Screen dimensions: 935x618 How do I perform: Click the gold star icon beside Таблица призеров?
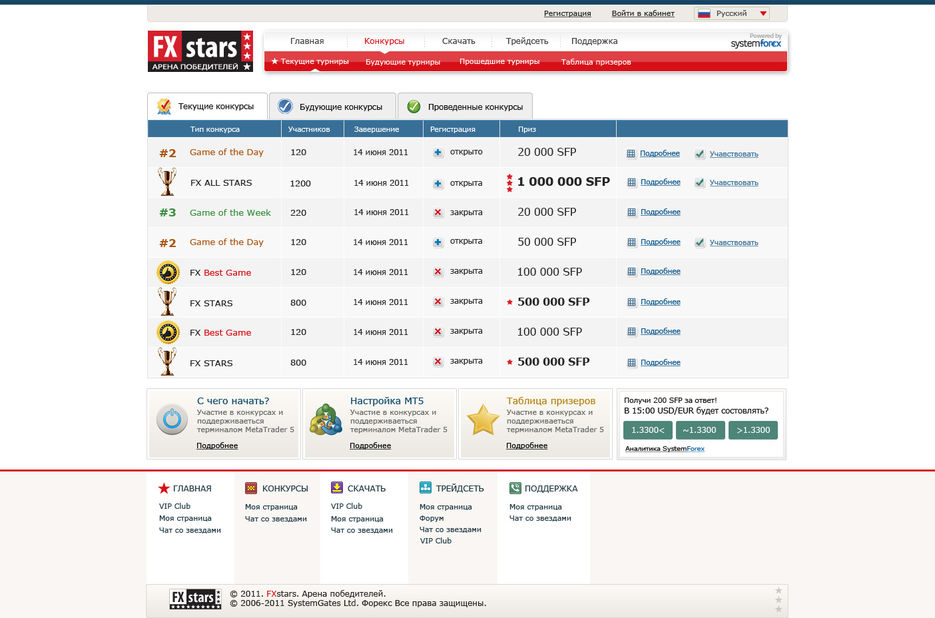pyautogui.click(x=482, y=419)
